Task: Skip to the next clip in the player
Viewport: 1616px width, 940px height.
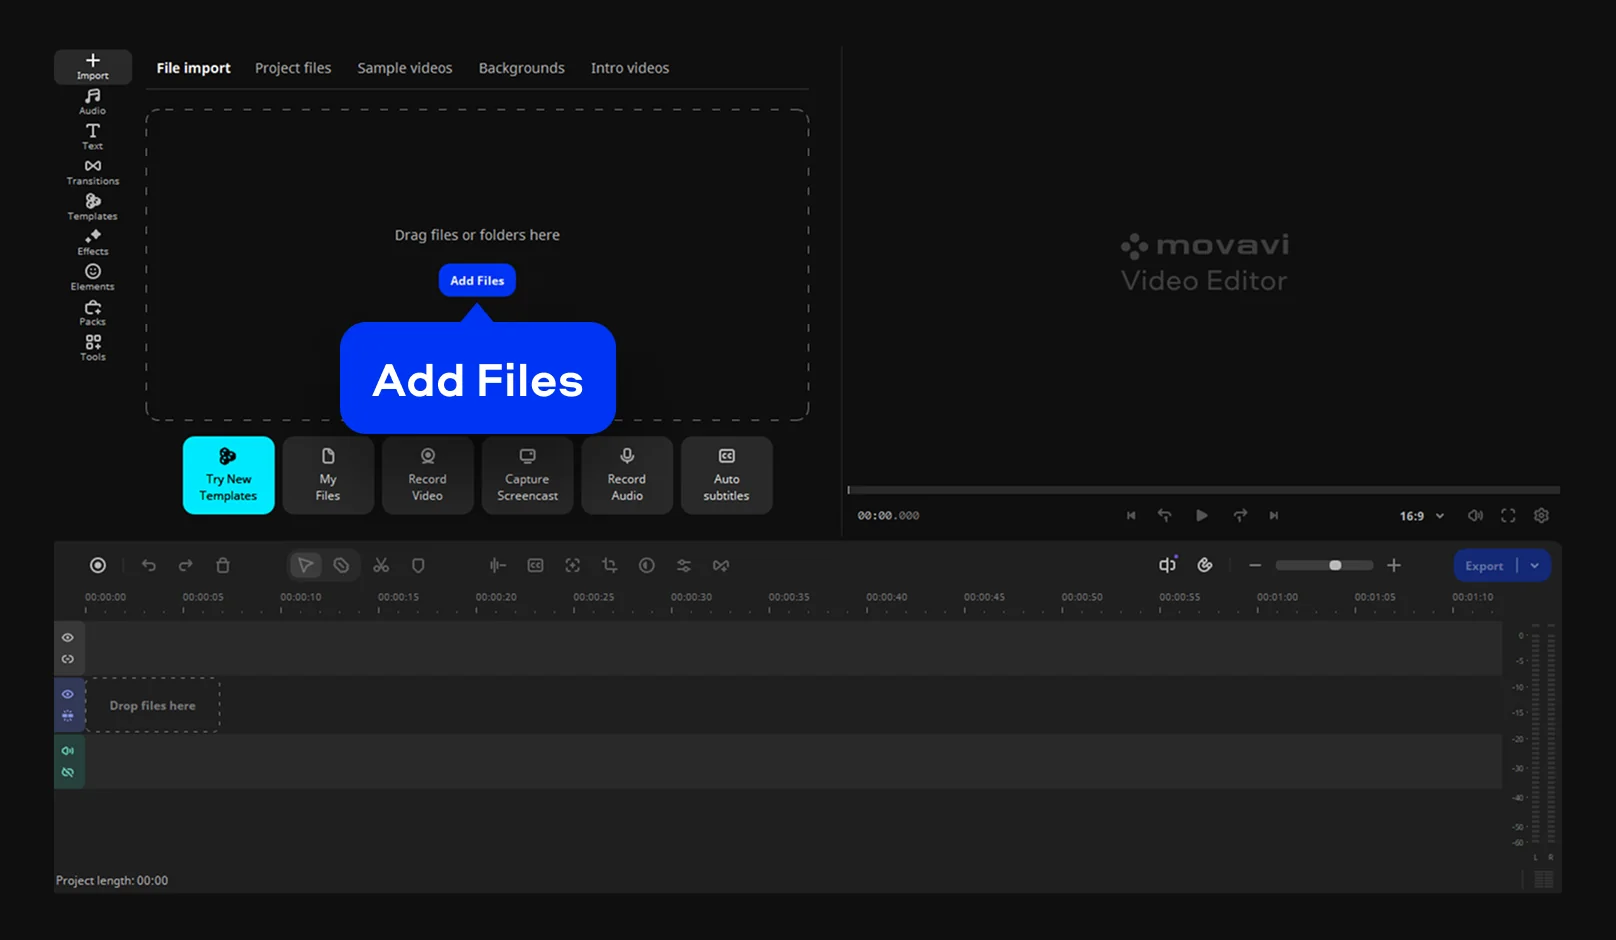Action: coord(1274,516)
